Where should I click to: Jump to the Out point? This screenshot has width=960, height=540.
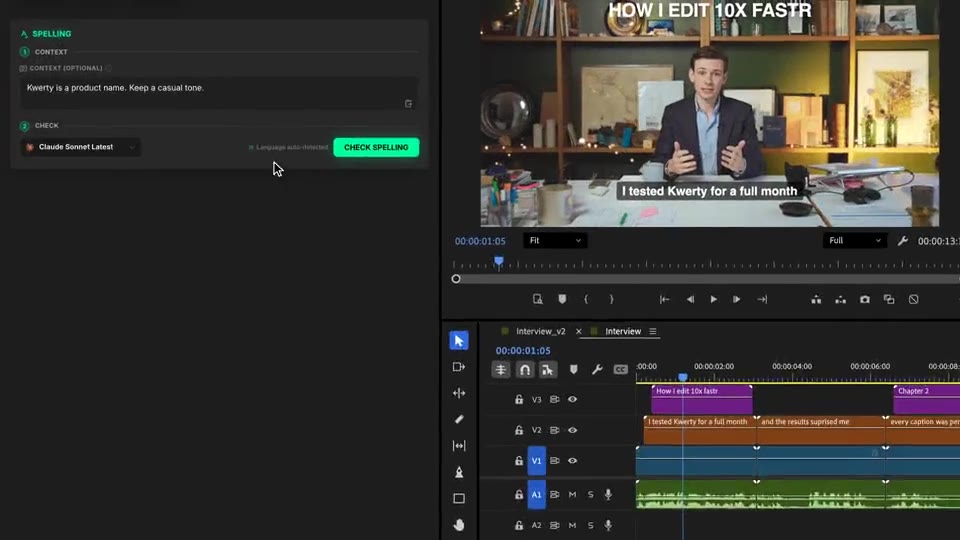pos(762,299)
